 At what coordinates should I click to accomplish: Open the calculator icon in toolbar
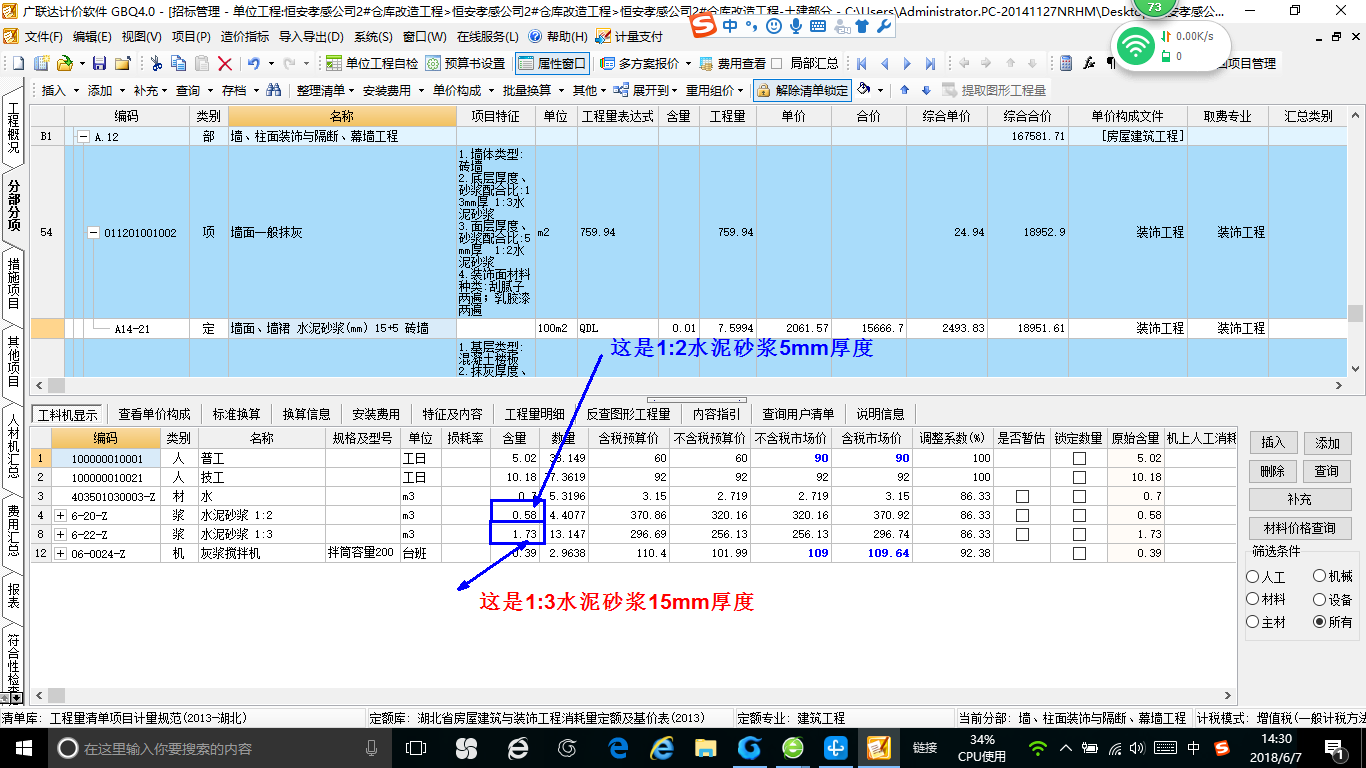point(1066,64)
